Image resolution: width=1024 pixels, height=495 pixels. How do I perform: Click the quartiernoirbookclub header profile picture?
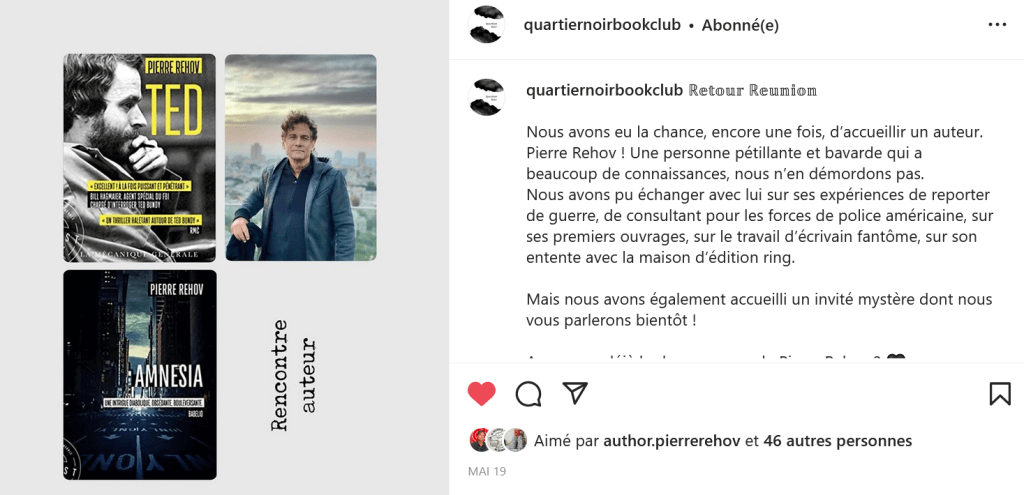(486, 25)
